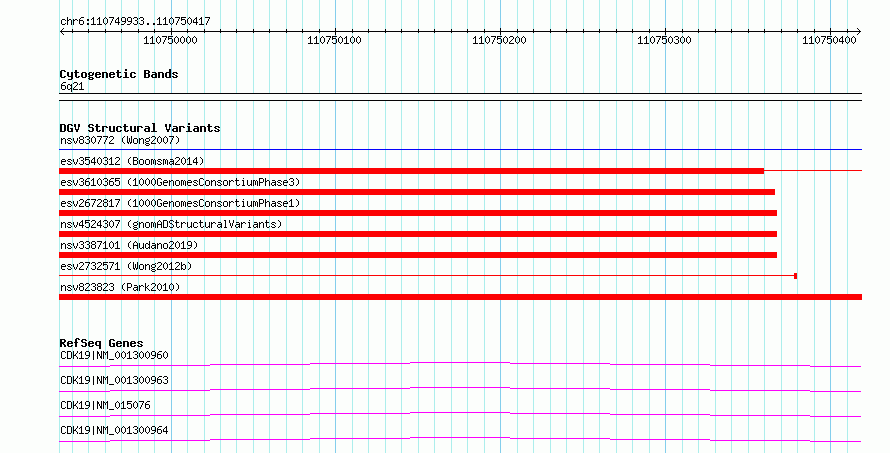
Task: Open CDK19|NM_001300960 gene label
Action: [114, 355]
